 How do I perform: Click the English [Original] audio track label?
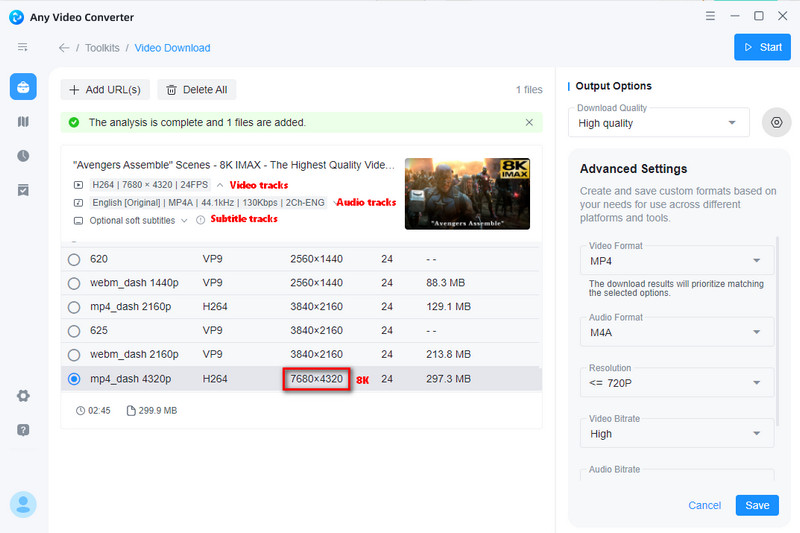click(x=208, y=202)
